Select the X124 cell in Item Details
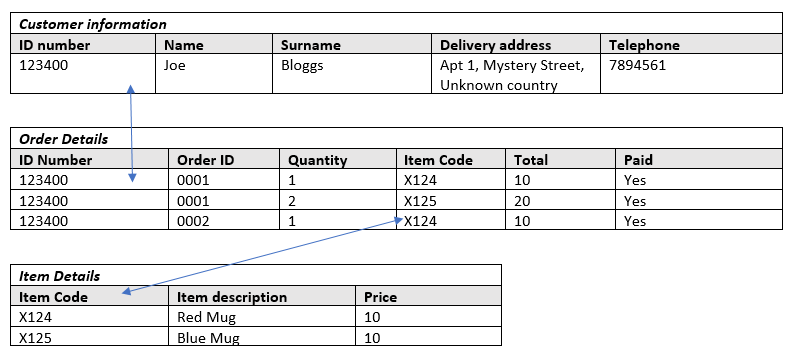The width and height of the screenshot is (807, 361). pos(90,316)
